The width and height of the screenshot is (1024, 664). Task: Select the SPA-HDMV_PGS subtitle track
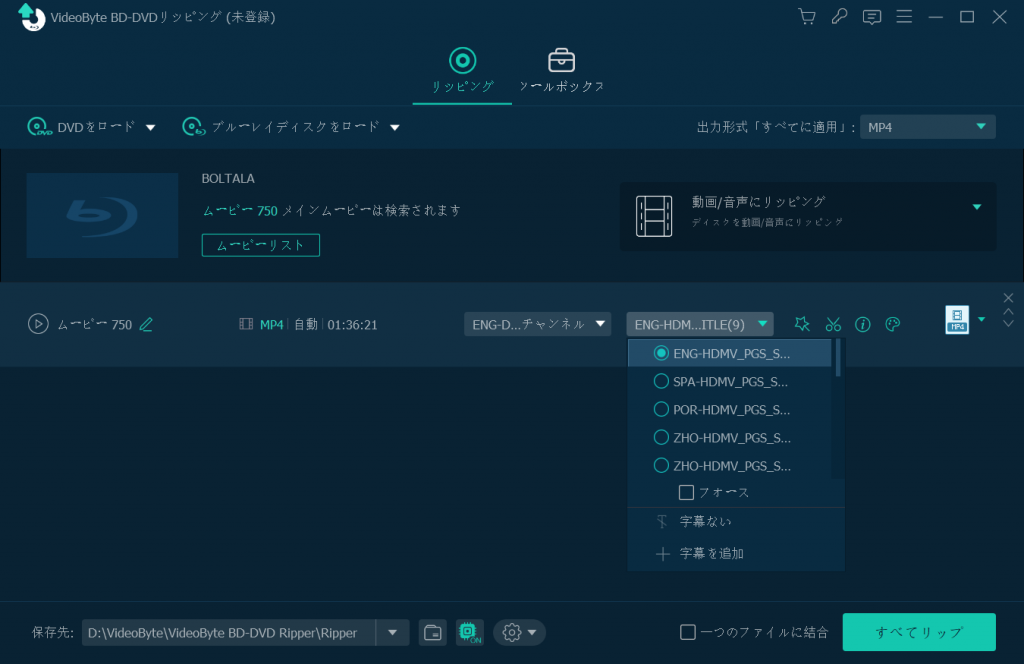coord(730,381)
